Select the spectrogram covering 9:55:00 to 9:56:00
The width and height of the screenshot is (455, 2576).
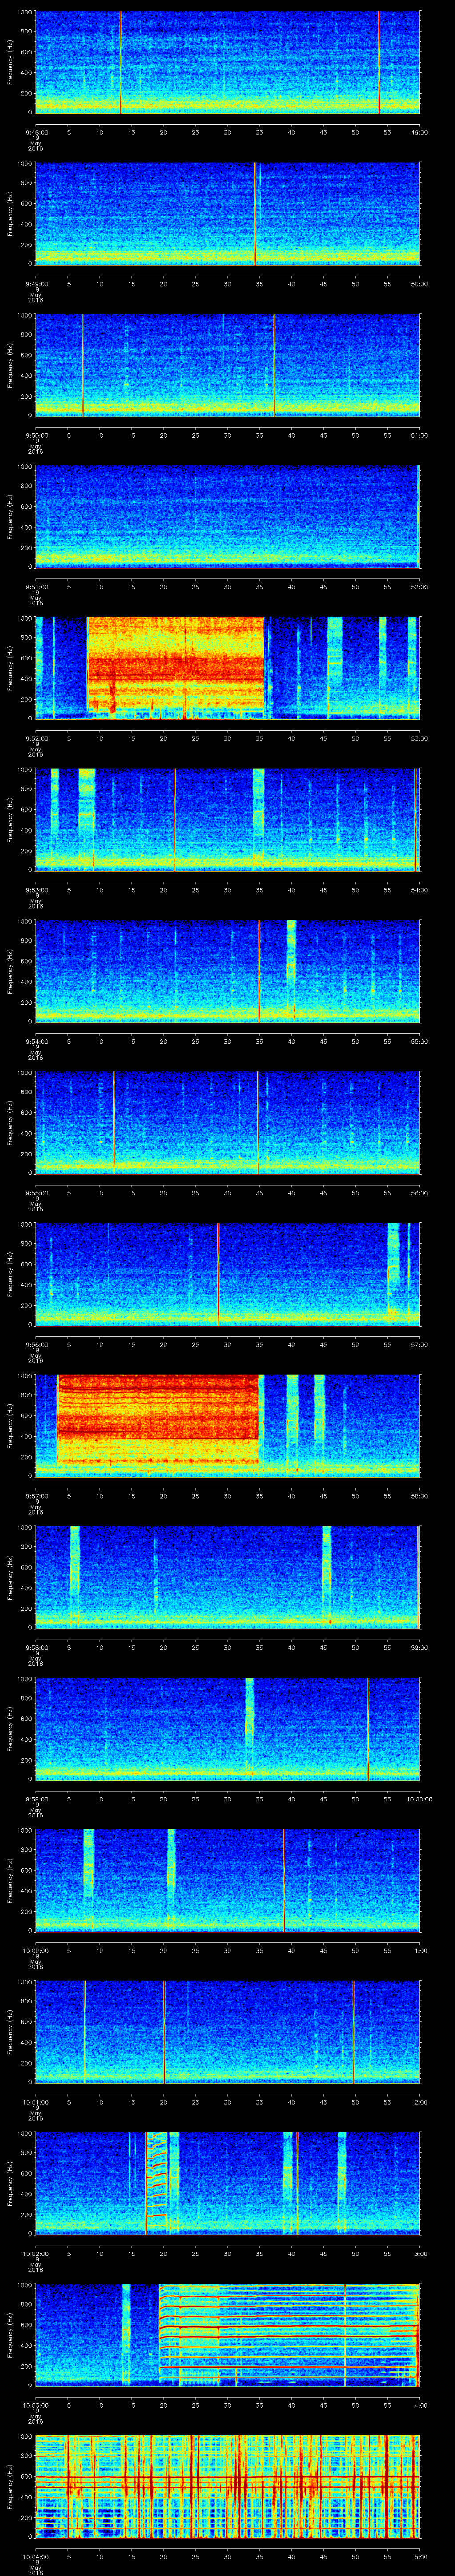point(227,1122)
